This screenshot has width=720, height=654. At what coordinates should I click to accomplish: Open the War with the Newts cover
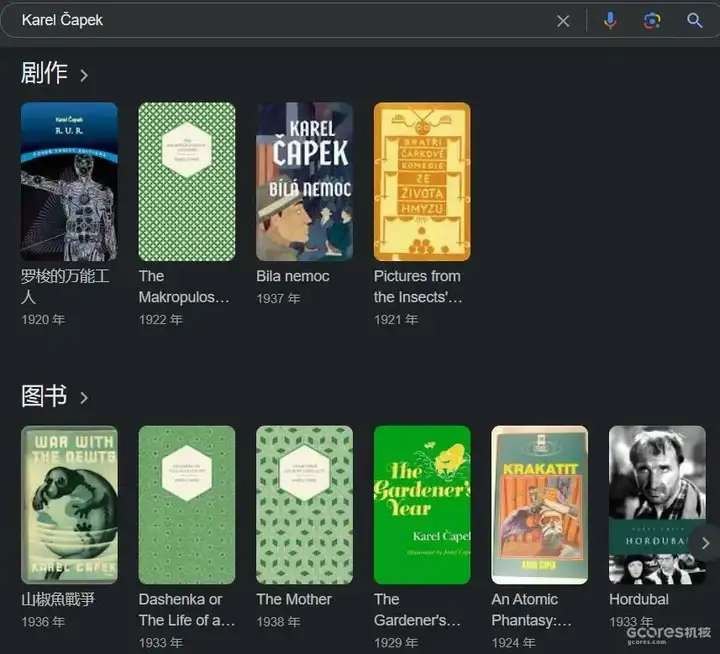point(69,505)
